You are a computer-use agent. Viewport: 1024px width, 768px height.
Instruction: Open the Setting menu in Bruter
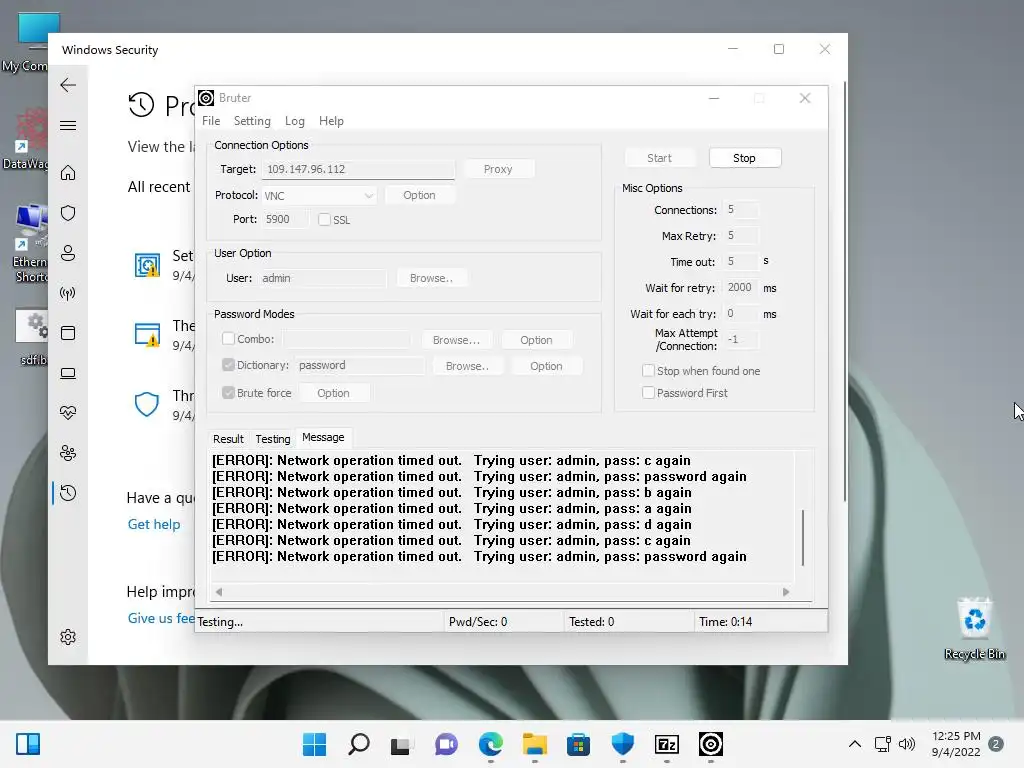click(252, 121)
